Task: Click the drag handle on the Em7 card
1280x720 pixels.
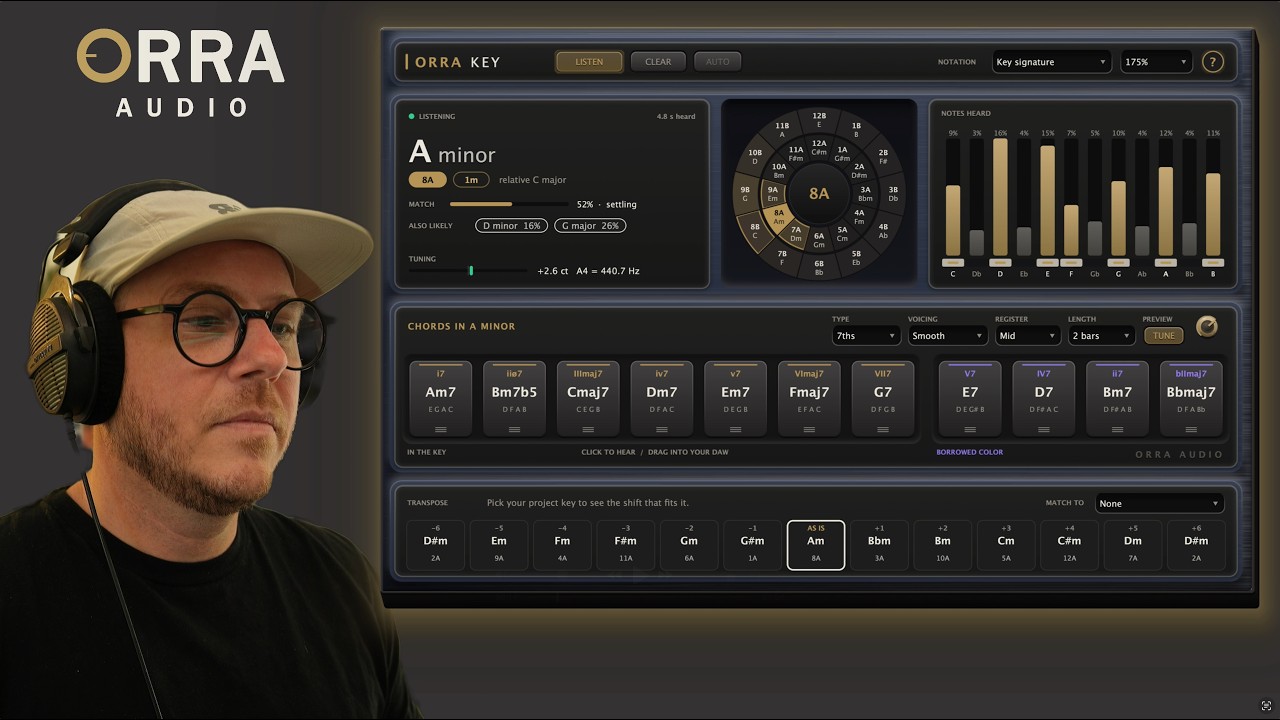Action: click(735, 430)
